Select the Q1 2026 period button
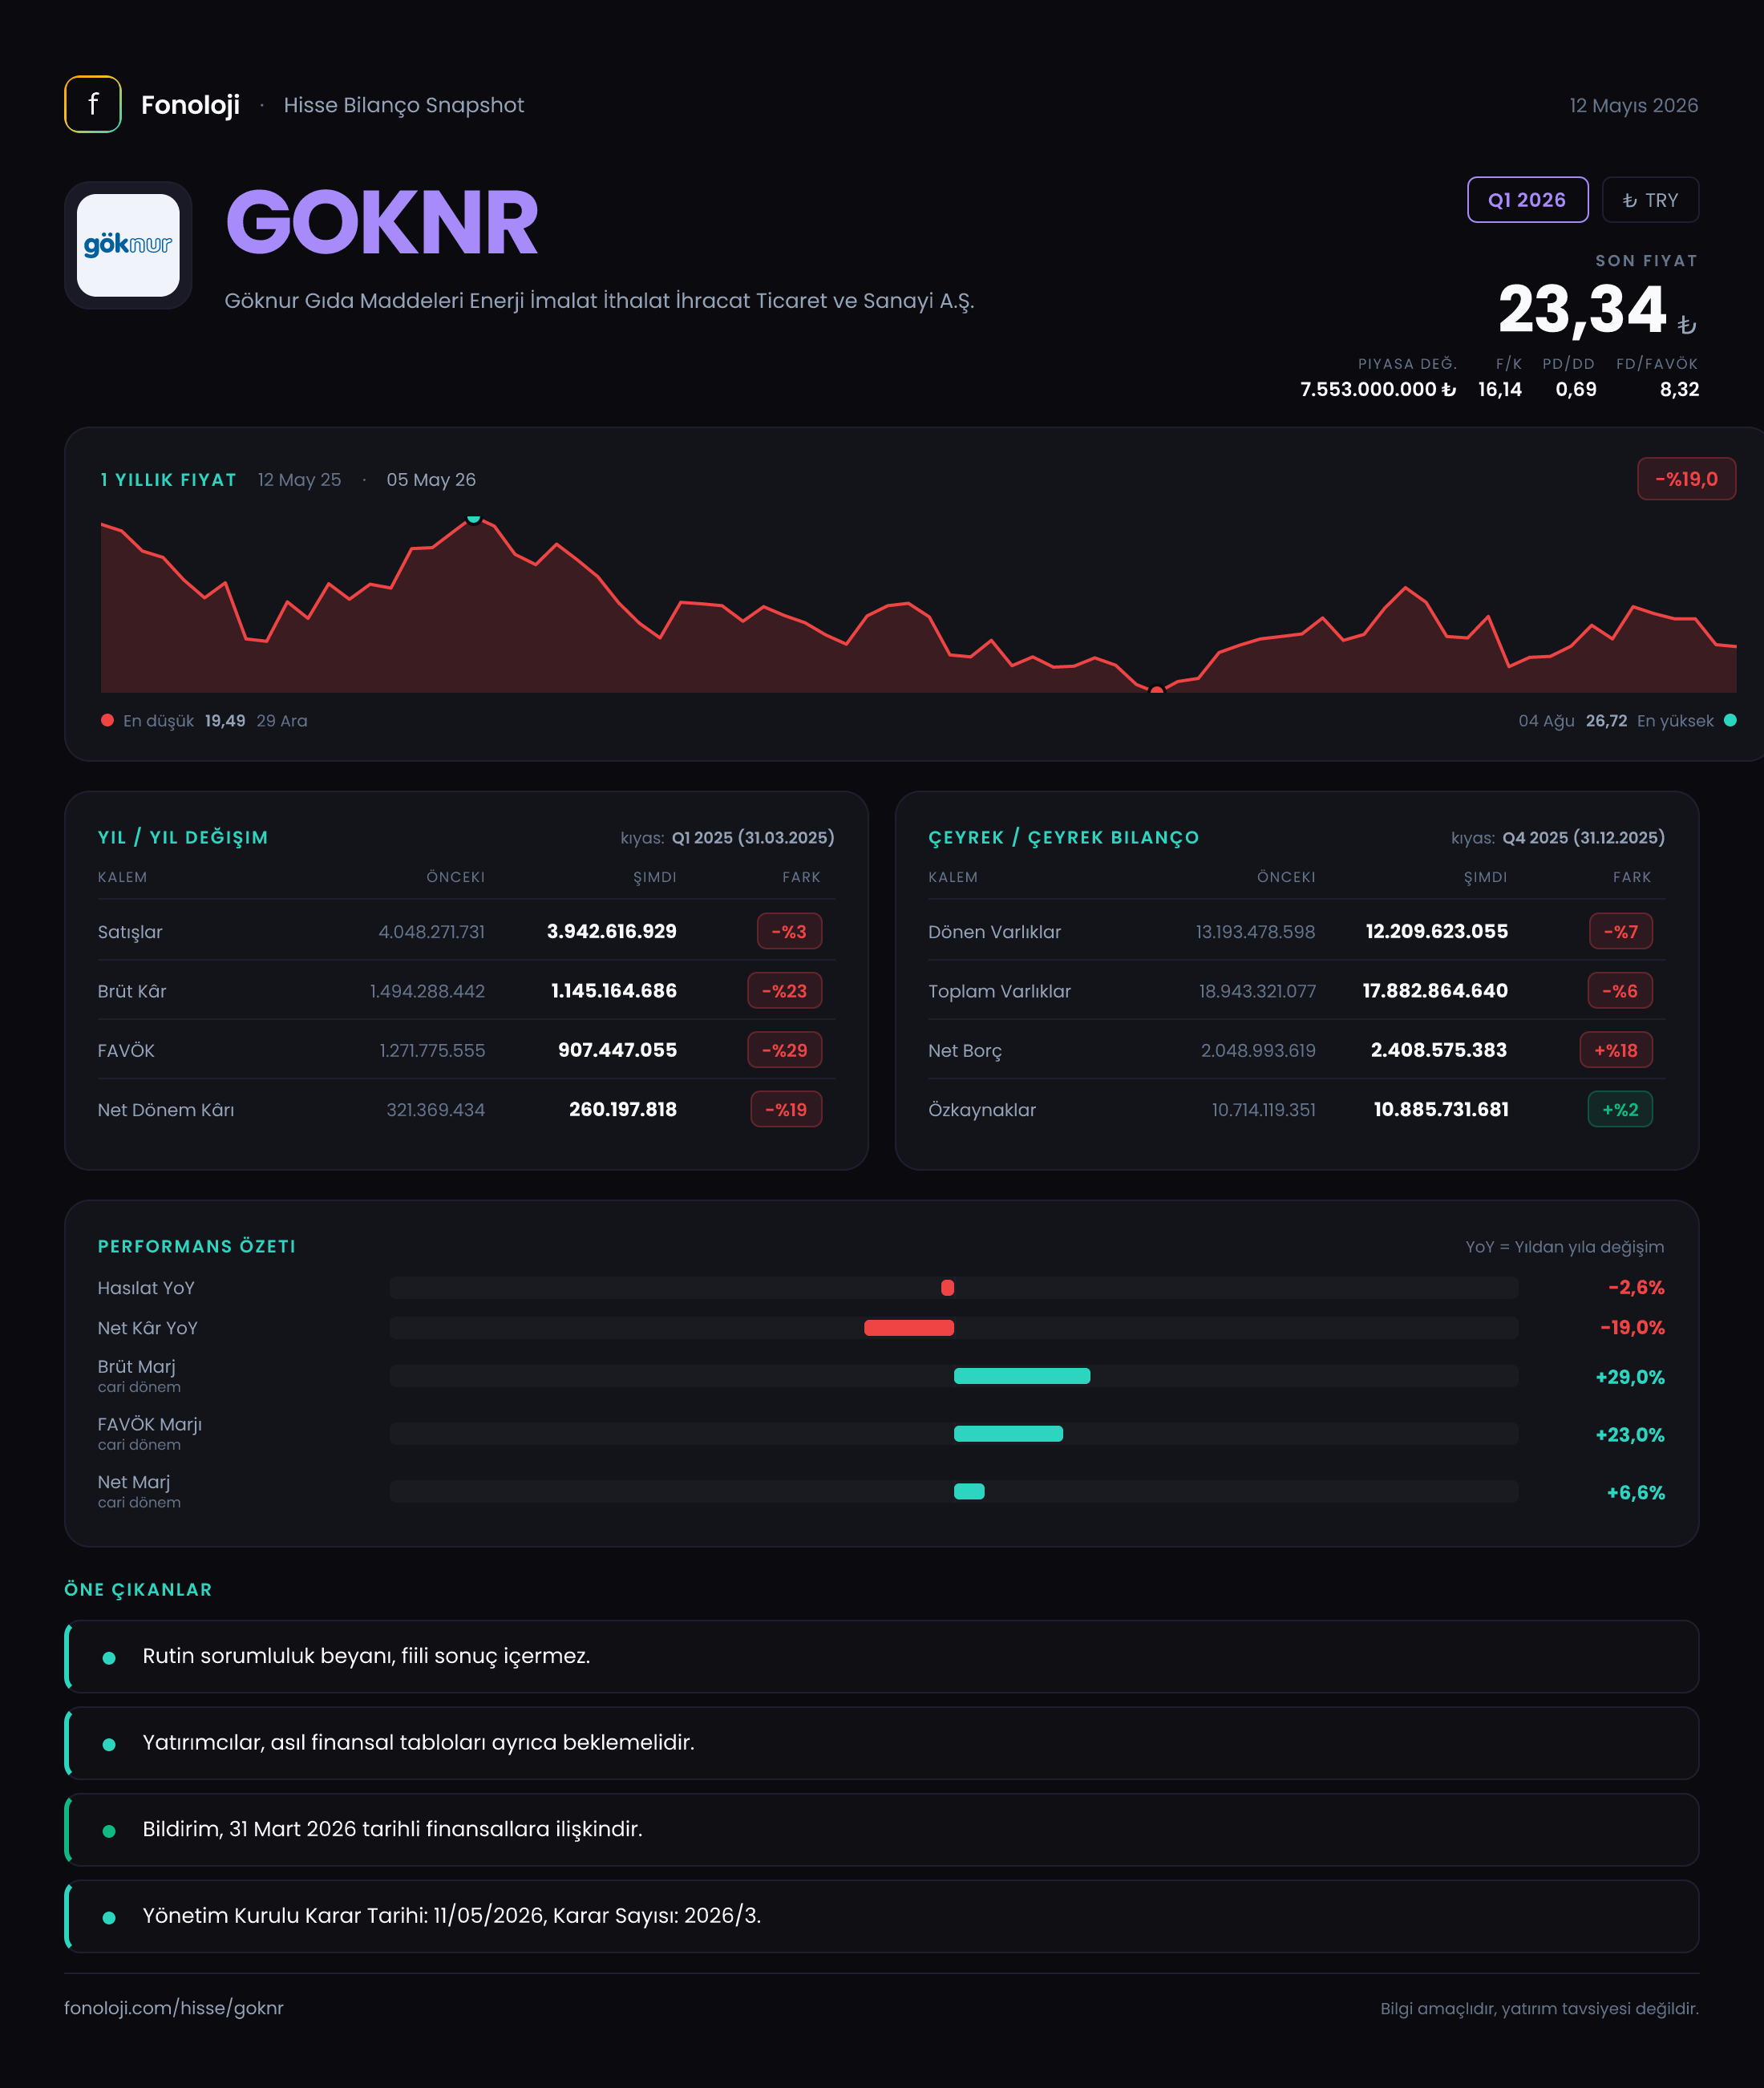Screen dimensions: 1764x2088 pyautogui.click(x=1527, y=200)
